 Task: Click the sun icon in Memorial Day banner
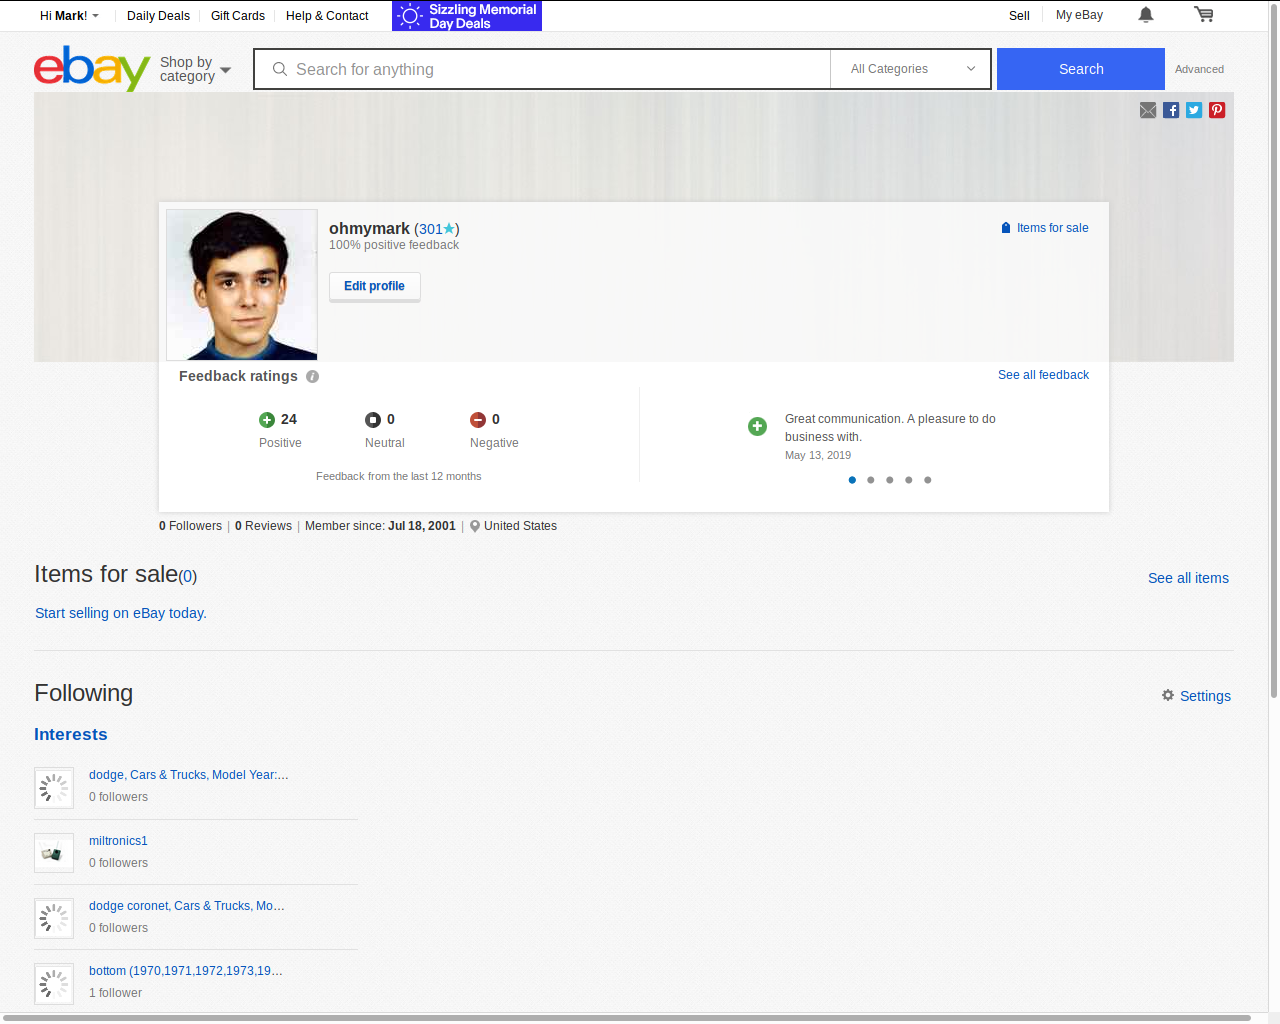(410, 16)
